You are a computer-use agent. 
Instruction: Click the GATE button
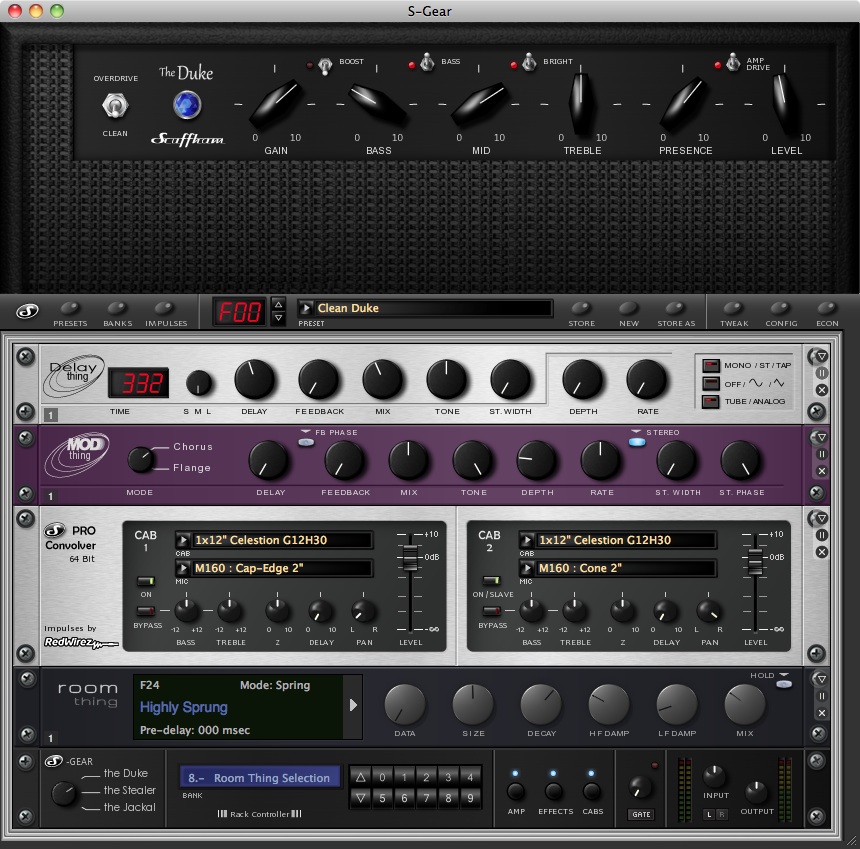point(641,814)
